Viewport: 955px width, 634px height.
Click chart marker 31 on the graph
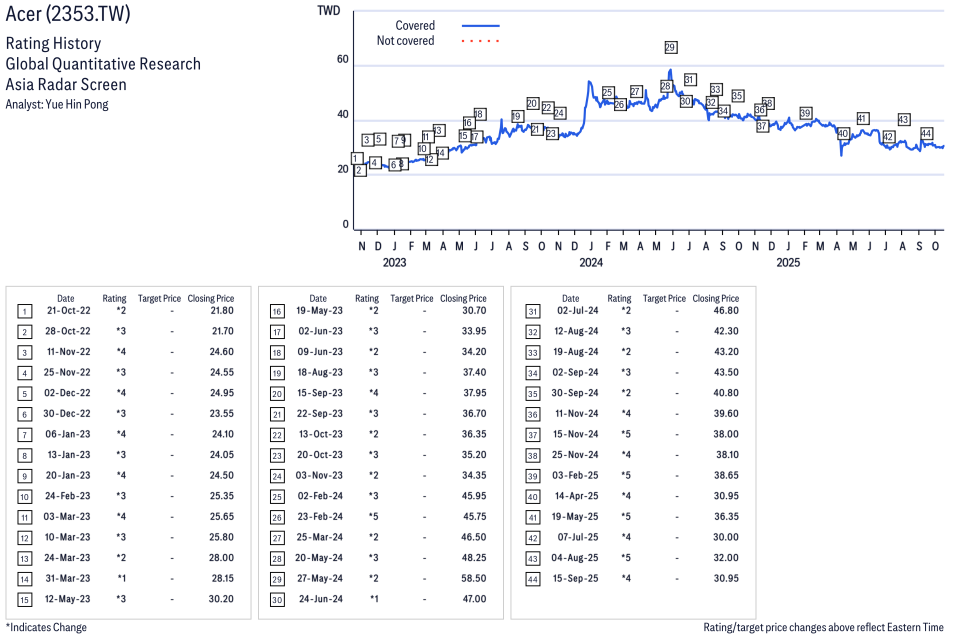(x=689, y=80)
